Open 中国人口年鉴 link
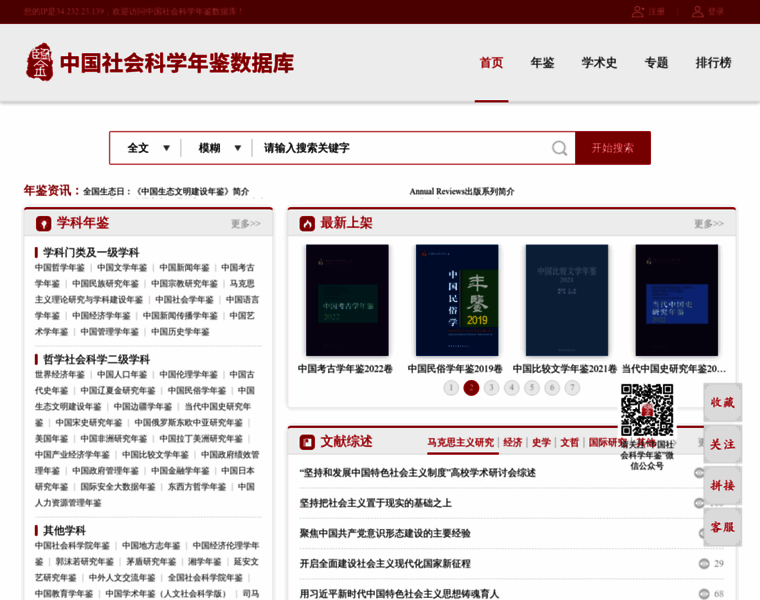760x600 pixels. (122, 375)
